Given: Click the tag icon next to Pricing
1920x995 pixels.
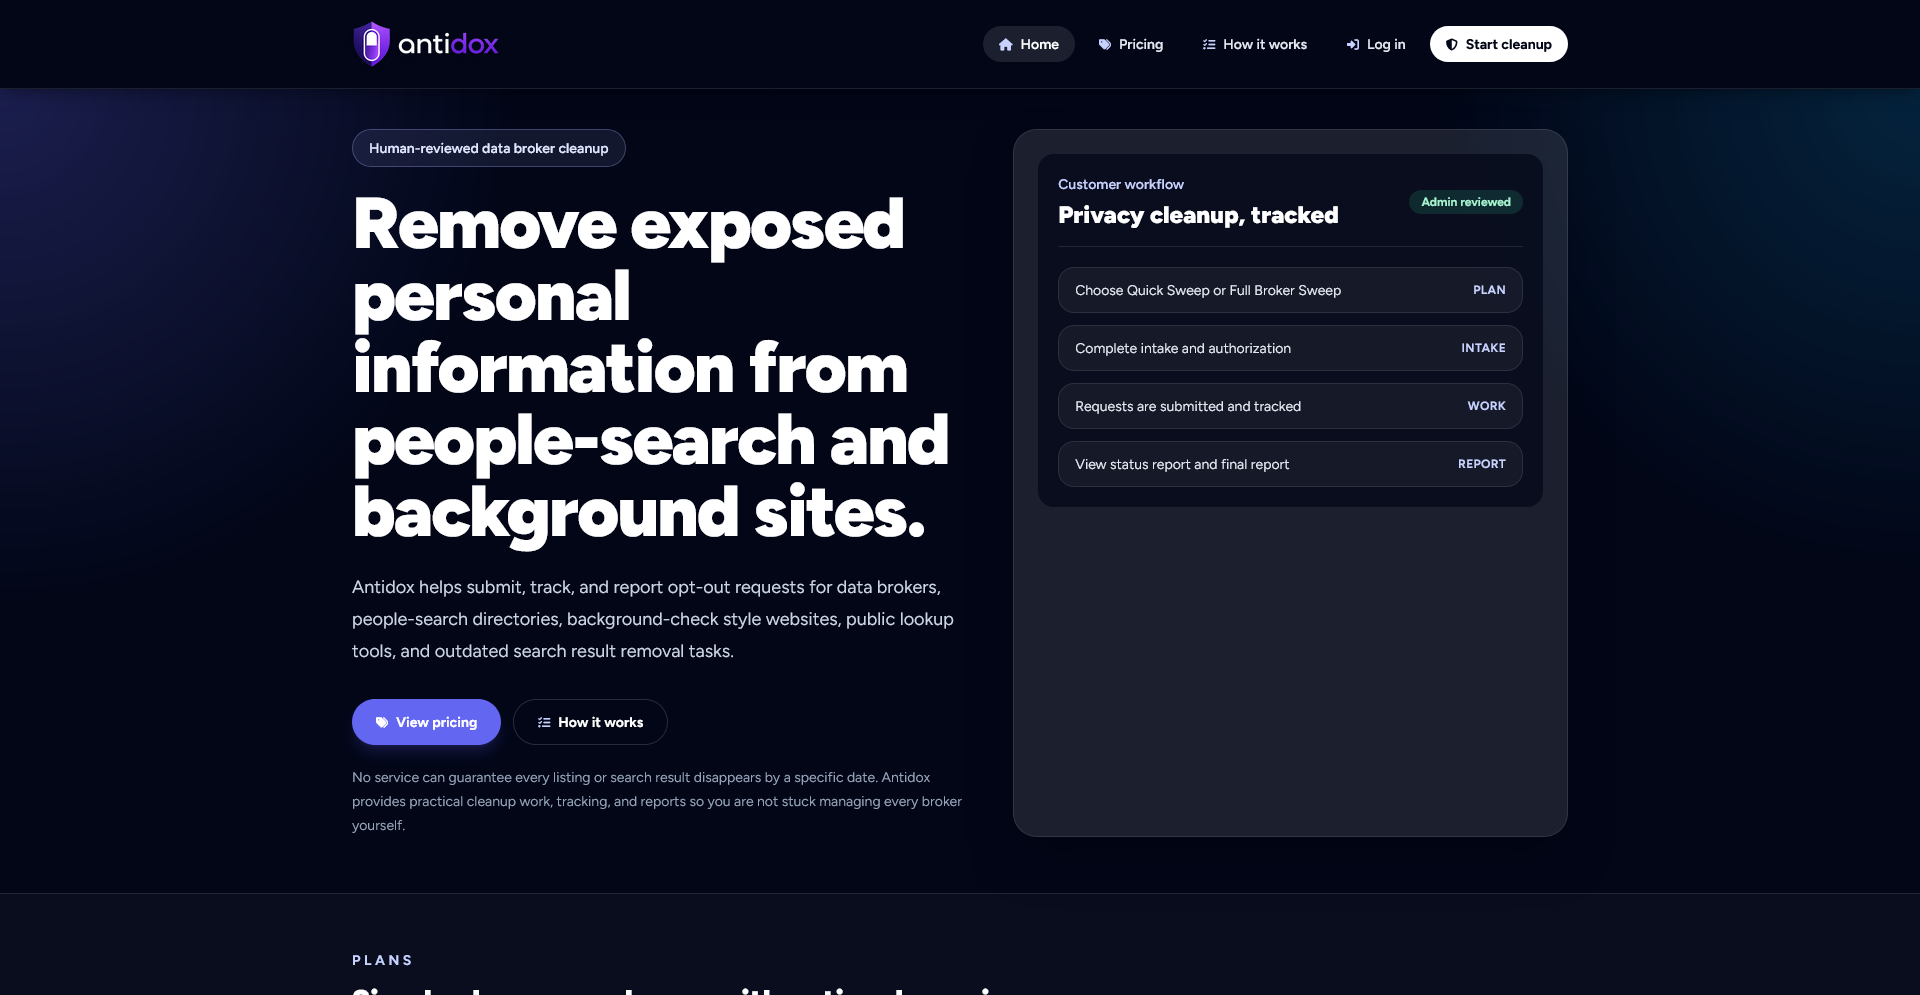Looking at the screenshot, I should click(1105, 45).
